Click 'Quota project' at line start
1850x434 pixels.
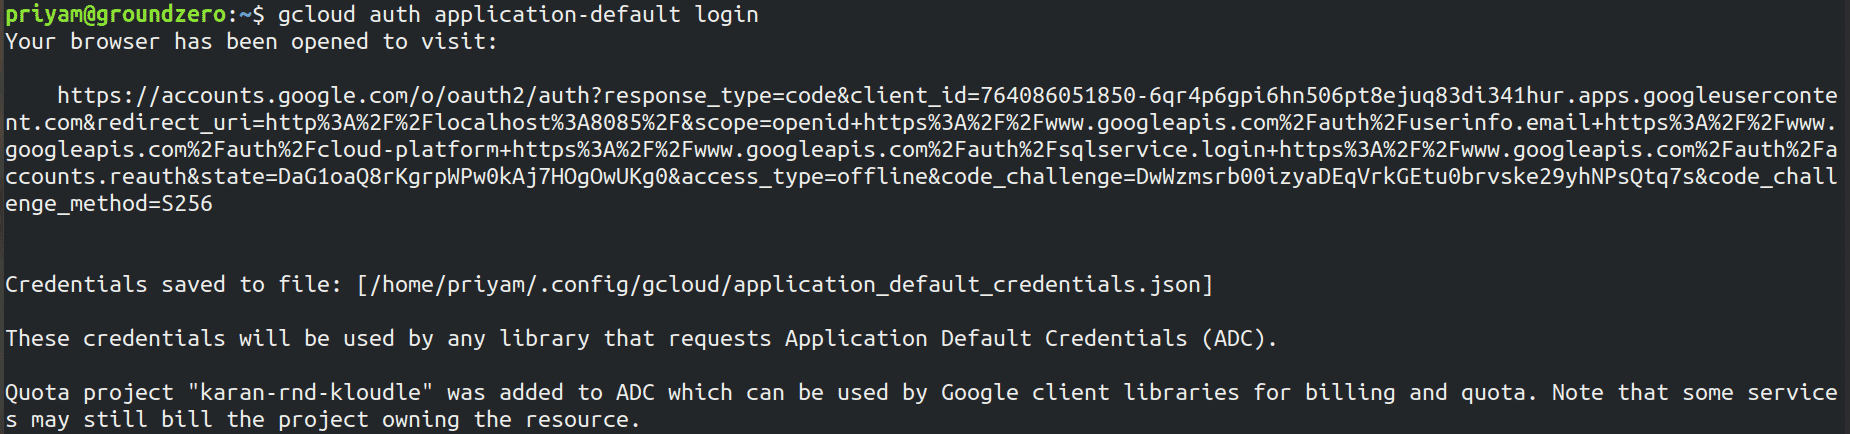point(90,392)
